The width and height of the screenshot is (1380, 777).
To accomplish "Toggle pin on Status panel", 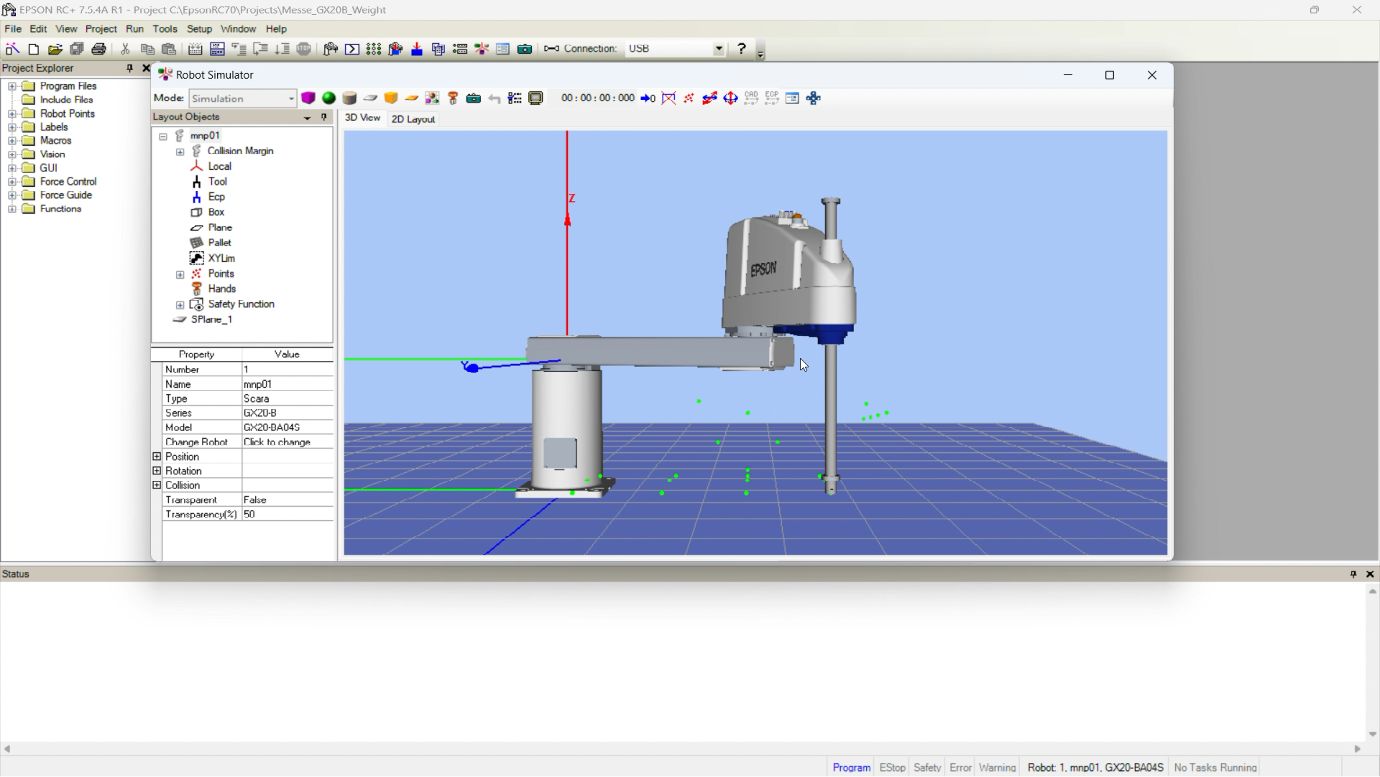I will tap(1353, 574).
